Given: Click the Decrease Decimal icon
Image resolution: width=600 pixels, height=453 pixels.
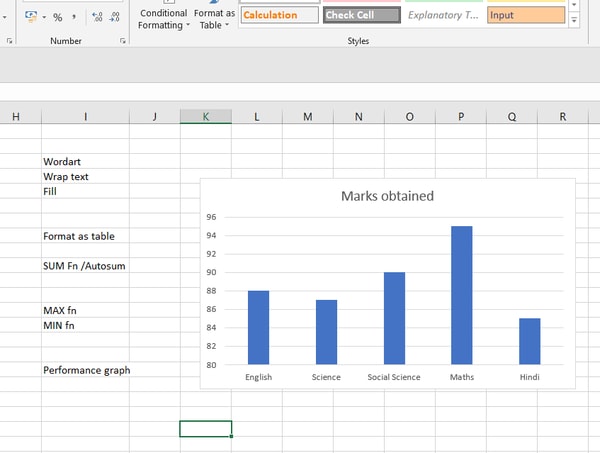Looking at the screenshot, I should coord(114,17).
